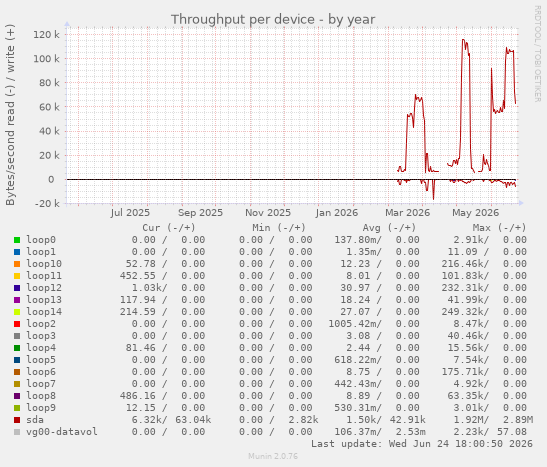547x467 pixels.
Task: Click the loop8 dark purple swatch
Action: [x=17, y=396]
